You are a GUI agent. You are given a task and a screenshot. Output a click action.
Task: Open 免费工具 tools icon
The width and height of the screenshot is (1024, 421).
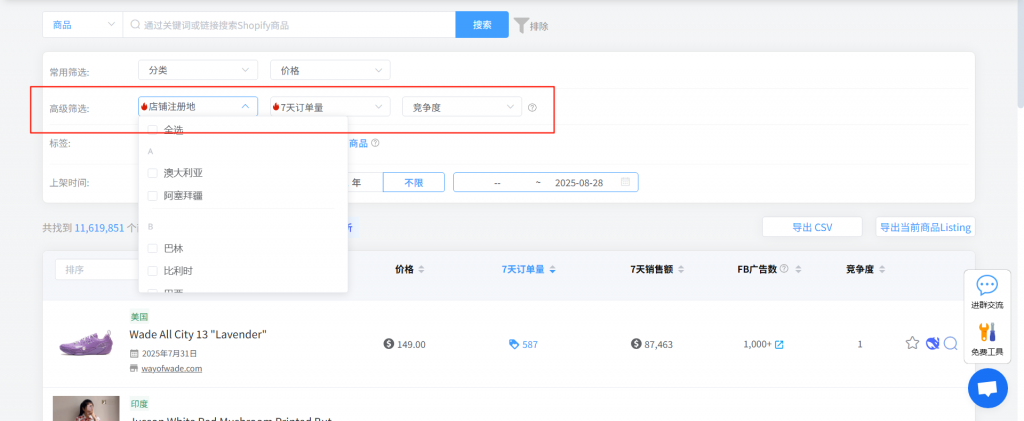coord(987,332)
